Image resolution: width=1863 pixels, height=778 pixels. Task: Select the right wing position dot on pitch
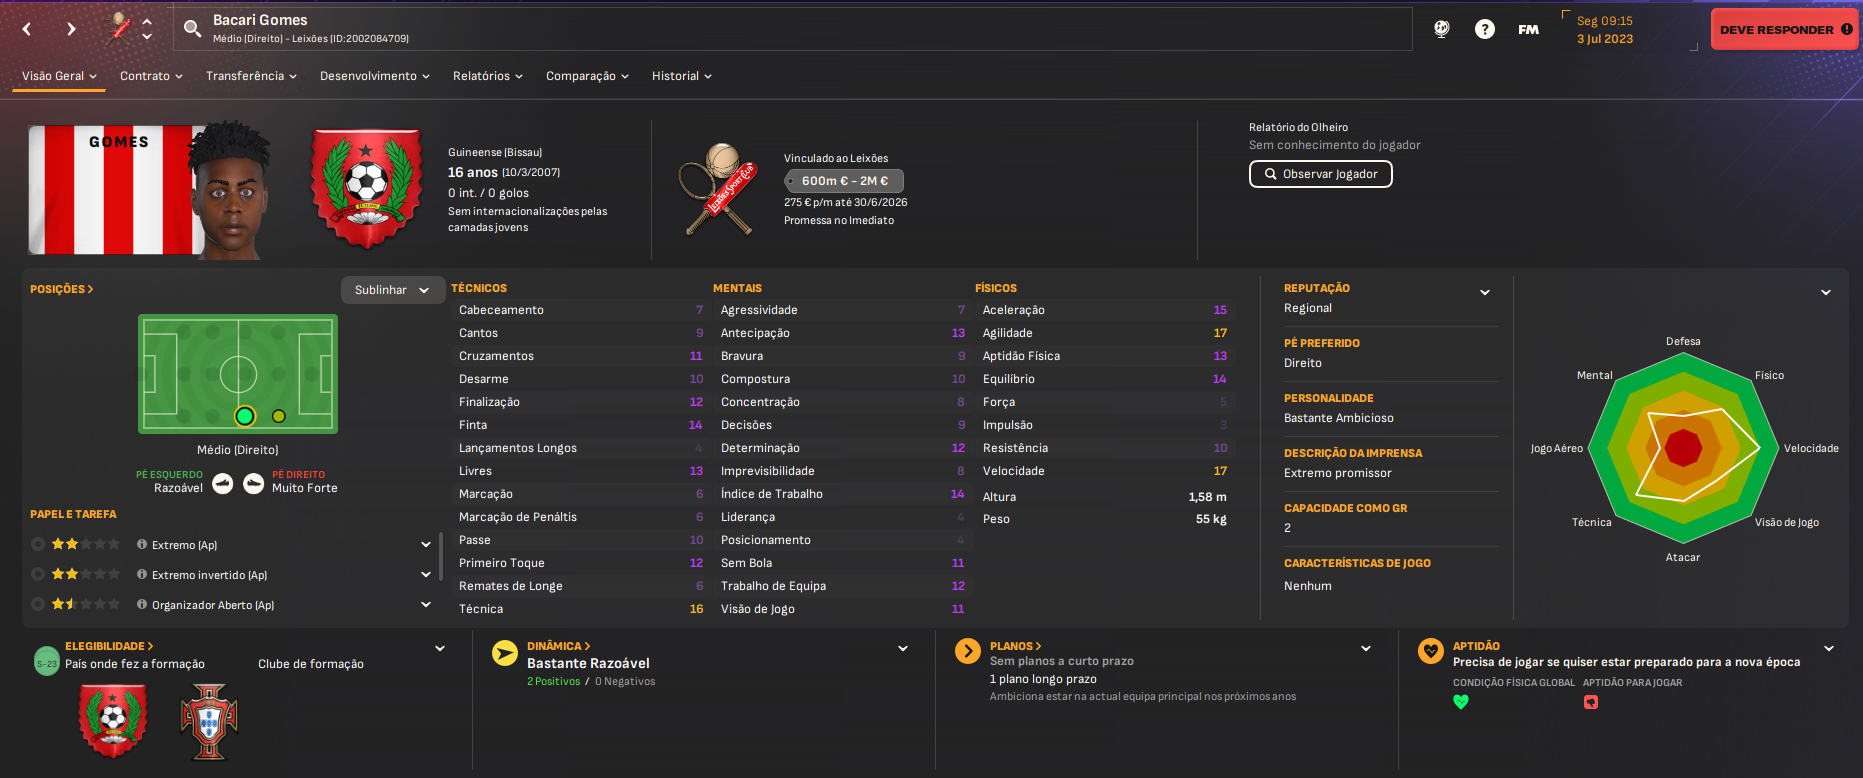(279, 416)
